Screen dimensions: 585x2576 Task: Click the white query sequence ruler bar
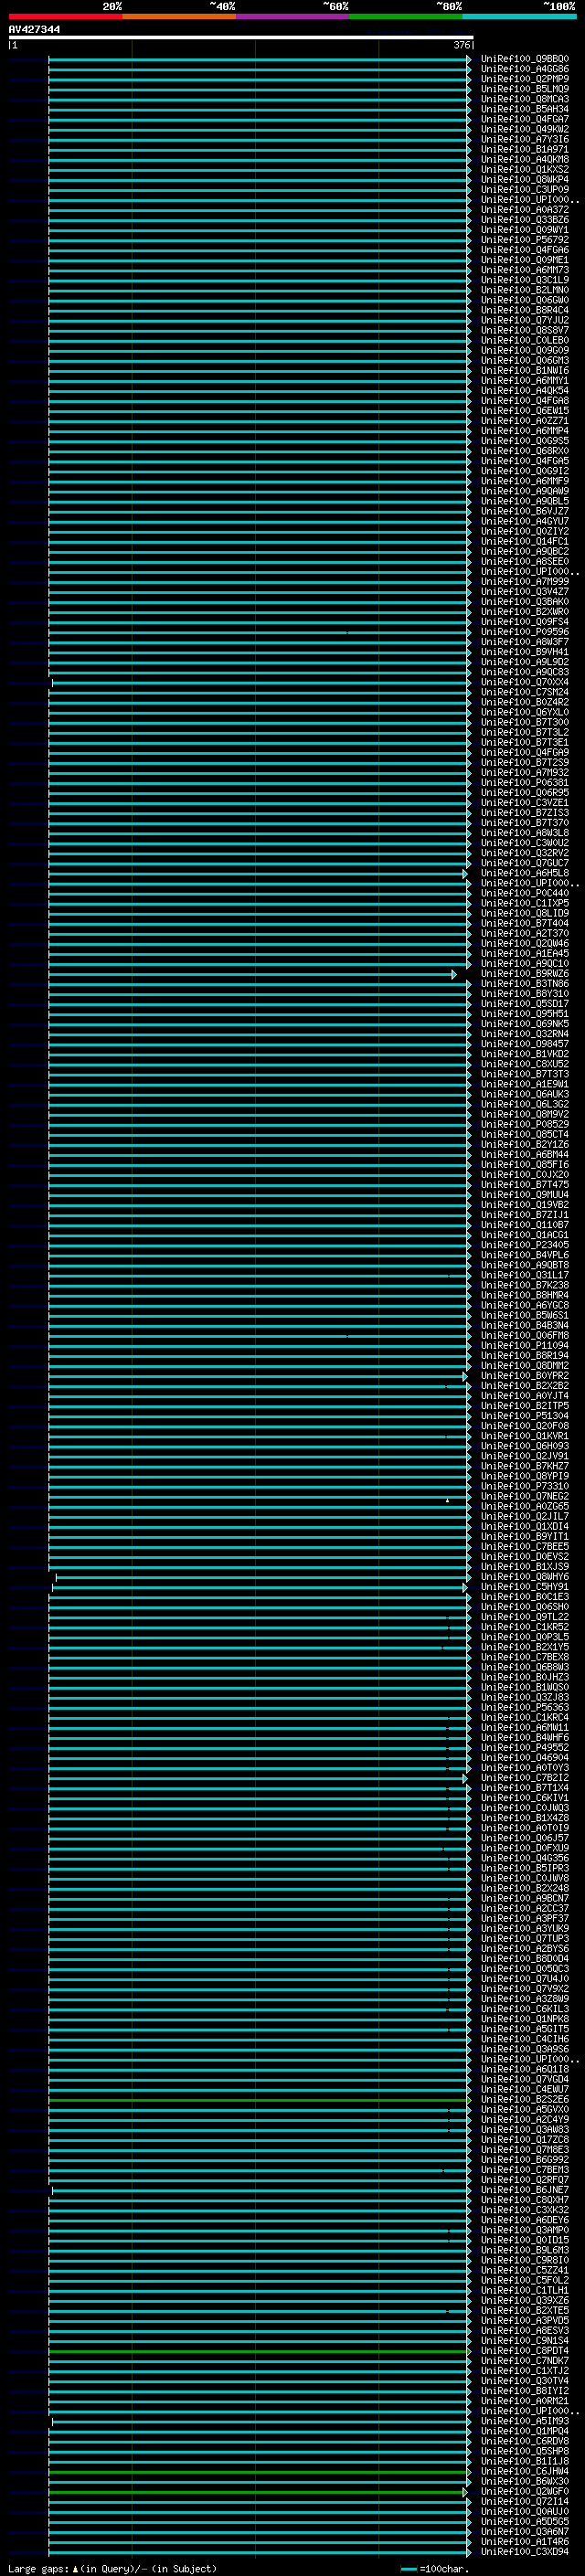click(x=240, y=38)
